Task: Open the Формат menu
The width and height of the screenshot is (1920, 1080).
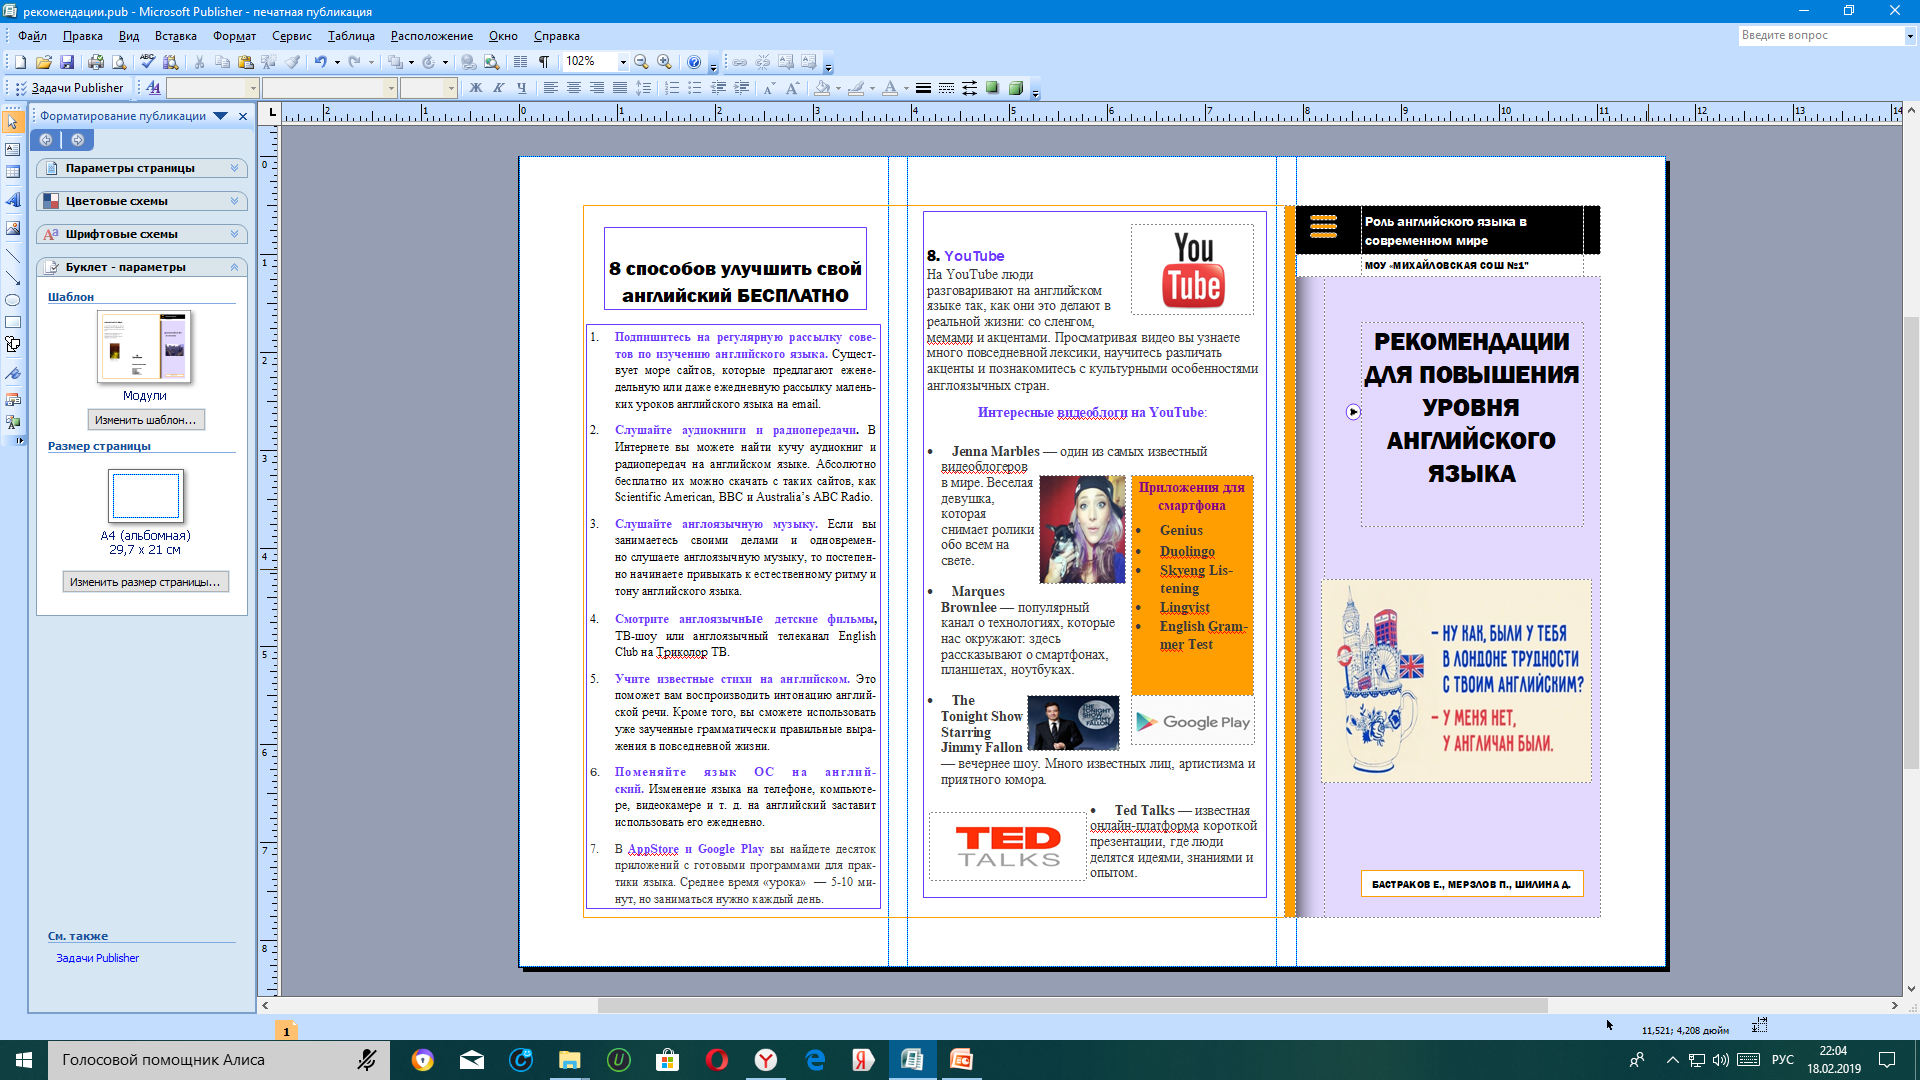Action: coord(235,36)
